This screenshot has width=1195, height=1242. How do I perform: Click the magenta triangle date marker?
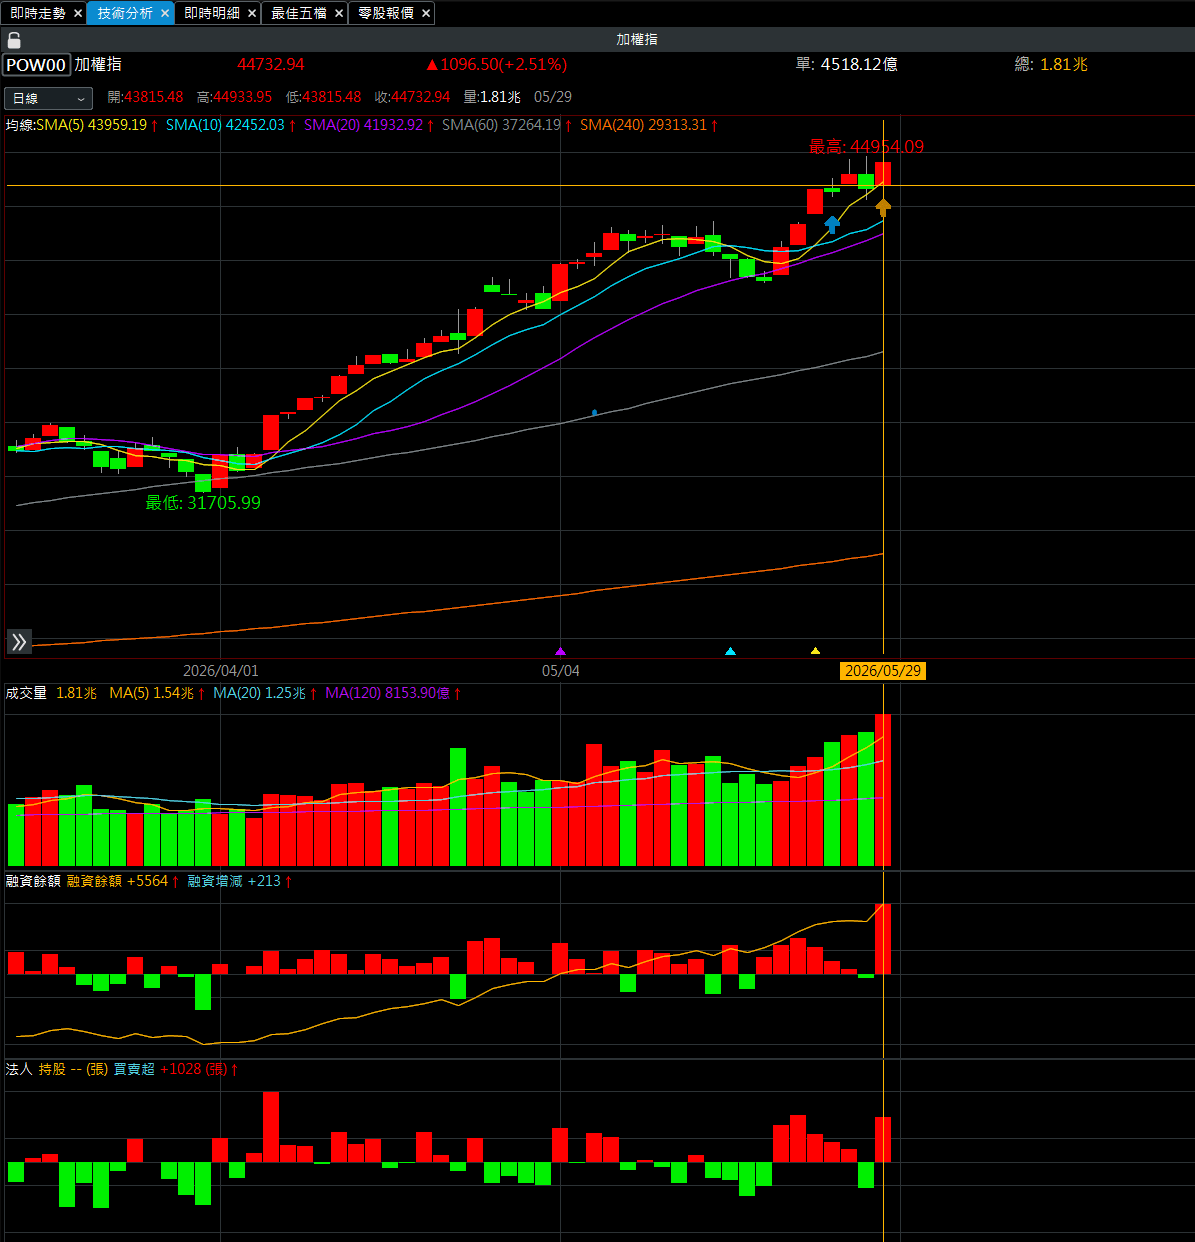(560, 651)
